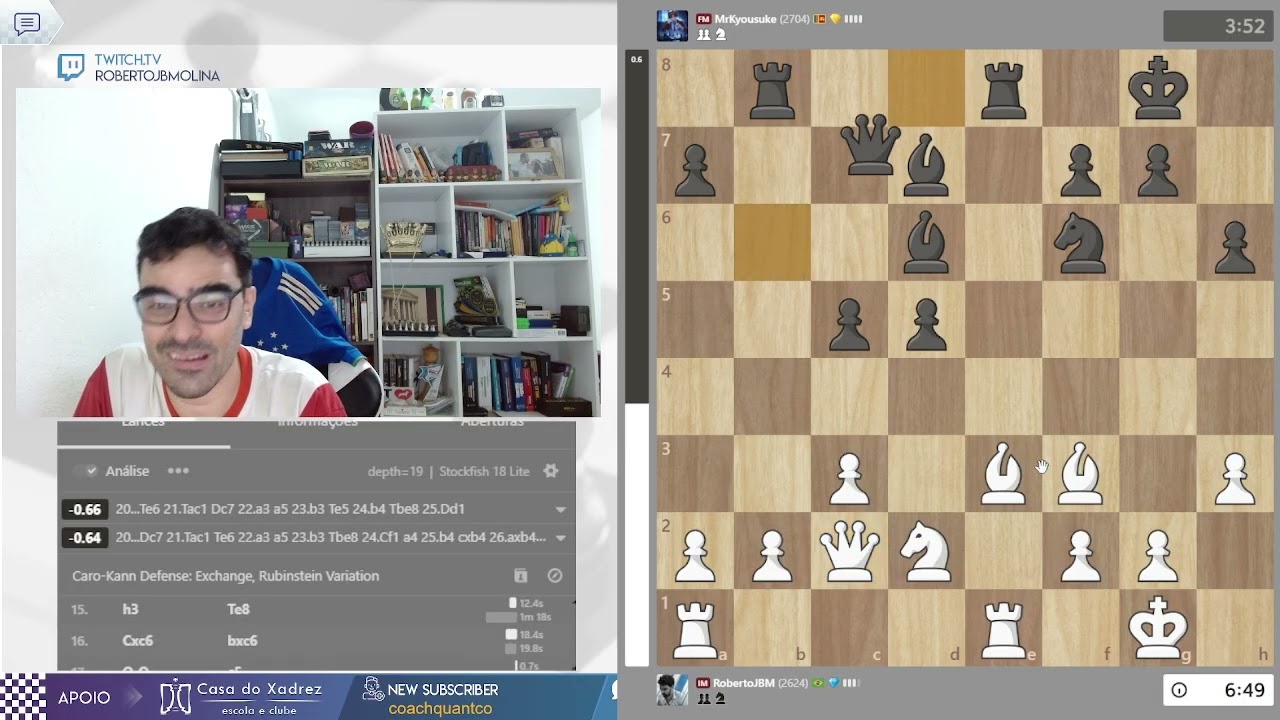Open the chat bubble icon at top-left
This screenshot has height=720, width=1280.
click(x=27, y=24)
